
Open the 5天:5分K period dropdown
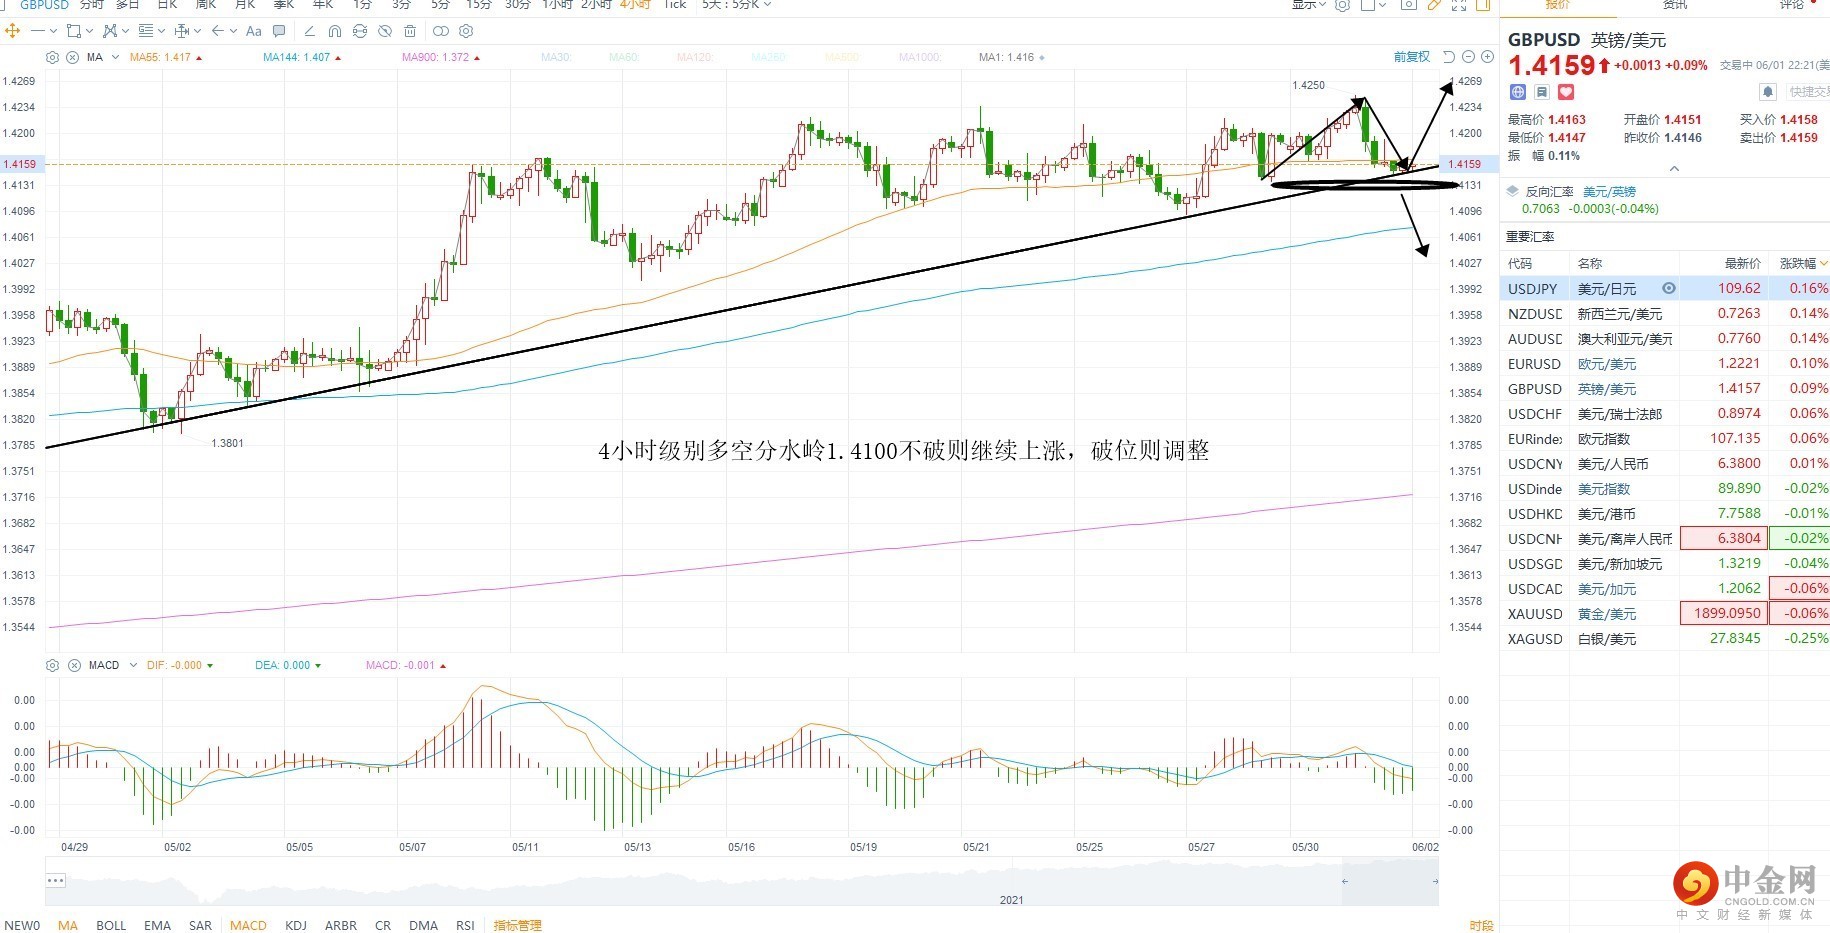(737, 5)
